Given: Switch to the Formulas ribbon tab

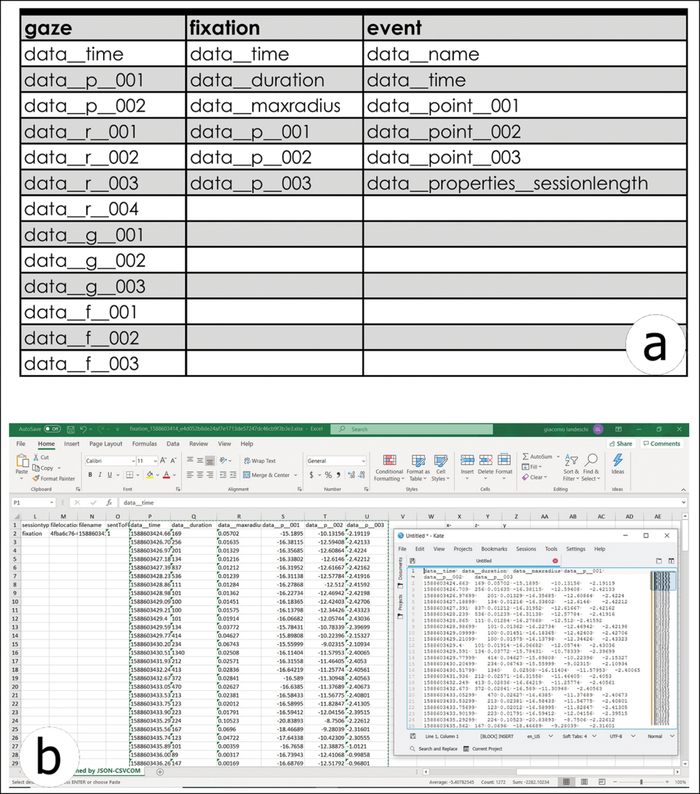Looking at the screenshot, I should pyautogui.click(x=144, y=444).
